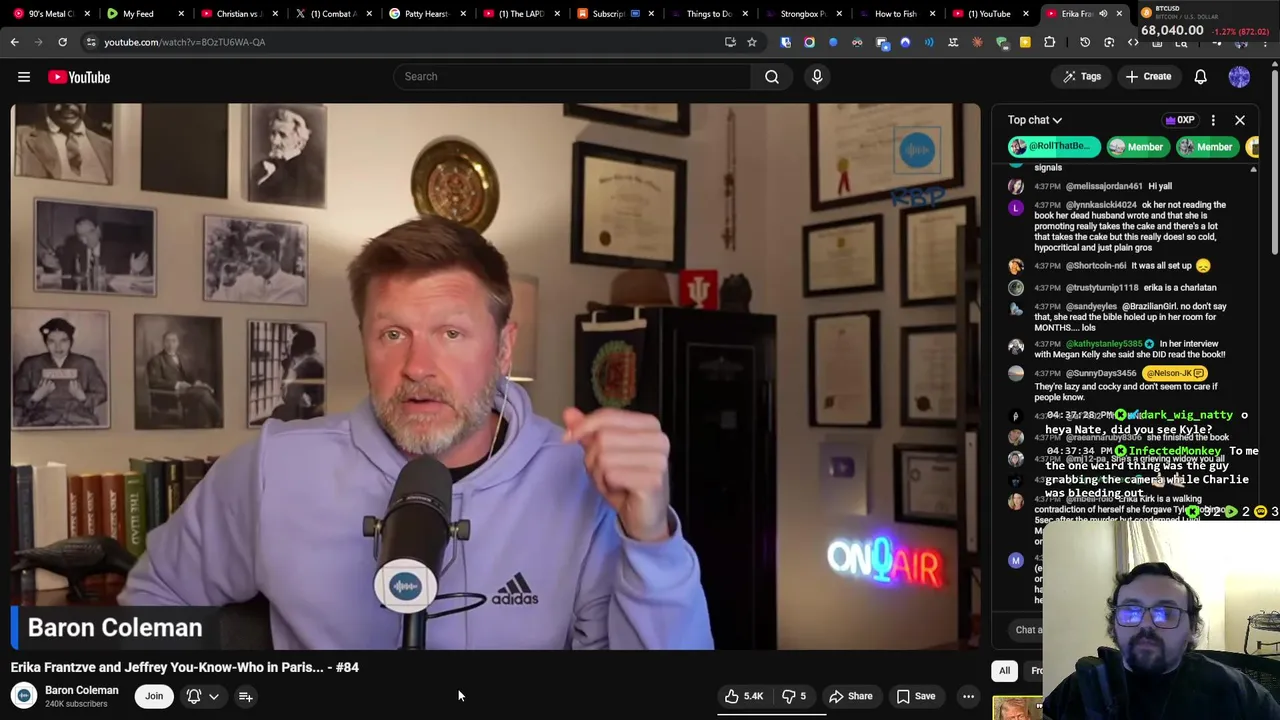Open live chat options menu
This screenshot has width=1280, height=720.
tap(1213, 120)
